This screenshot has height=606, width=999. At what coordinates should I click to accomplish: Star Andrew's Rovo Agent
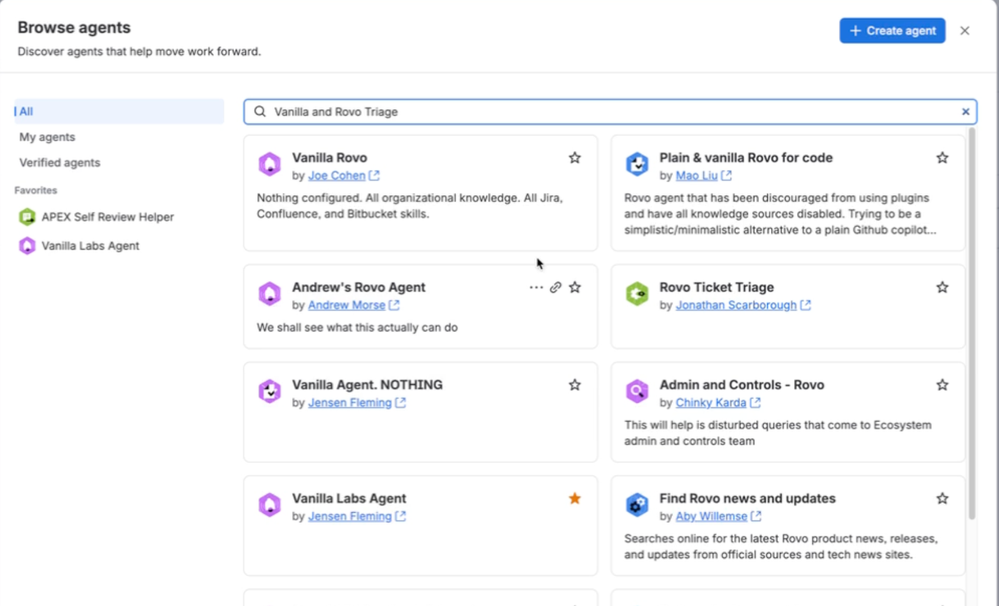[575, 287]
